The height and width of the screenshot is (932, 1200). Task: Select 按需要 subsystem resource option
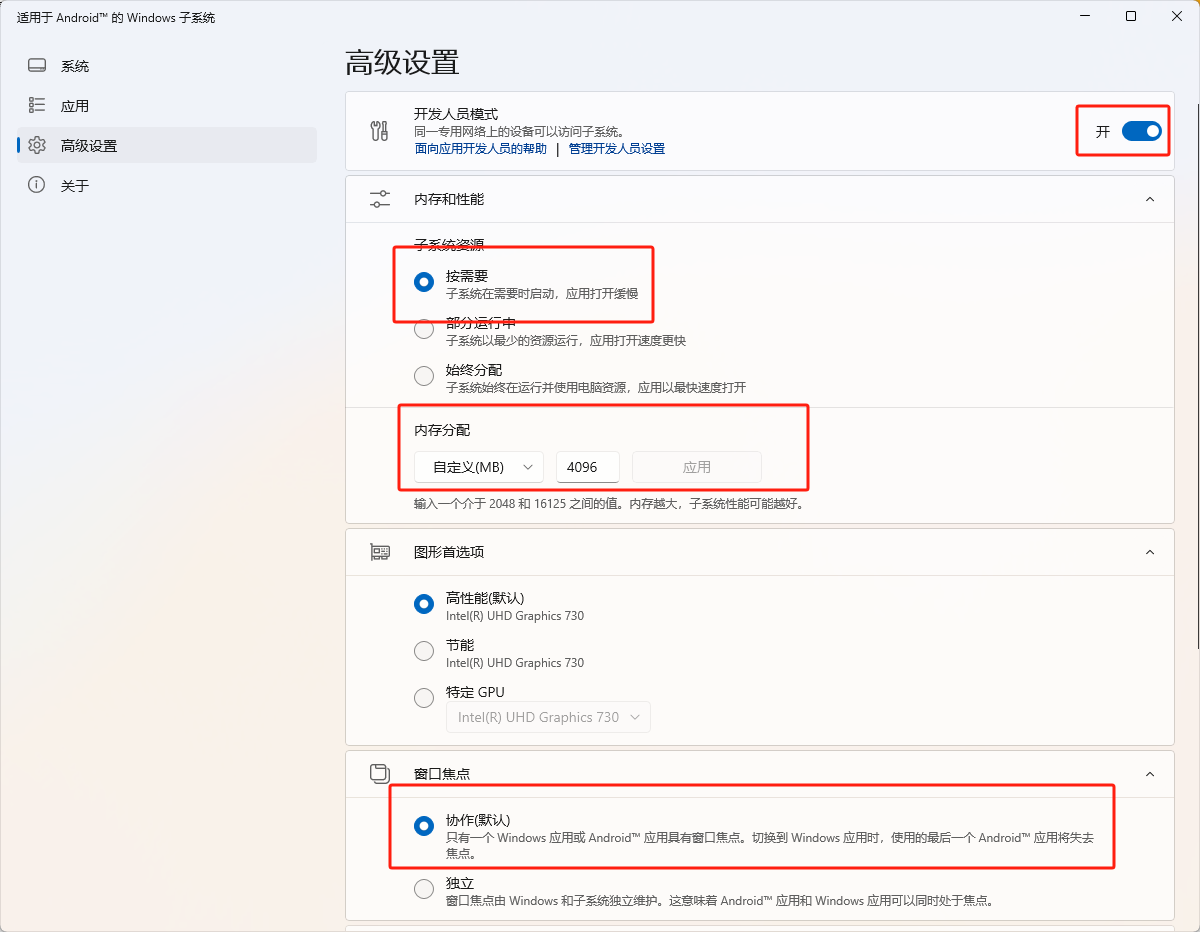(424, 283)
